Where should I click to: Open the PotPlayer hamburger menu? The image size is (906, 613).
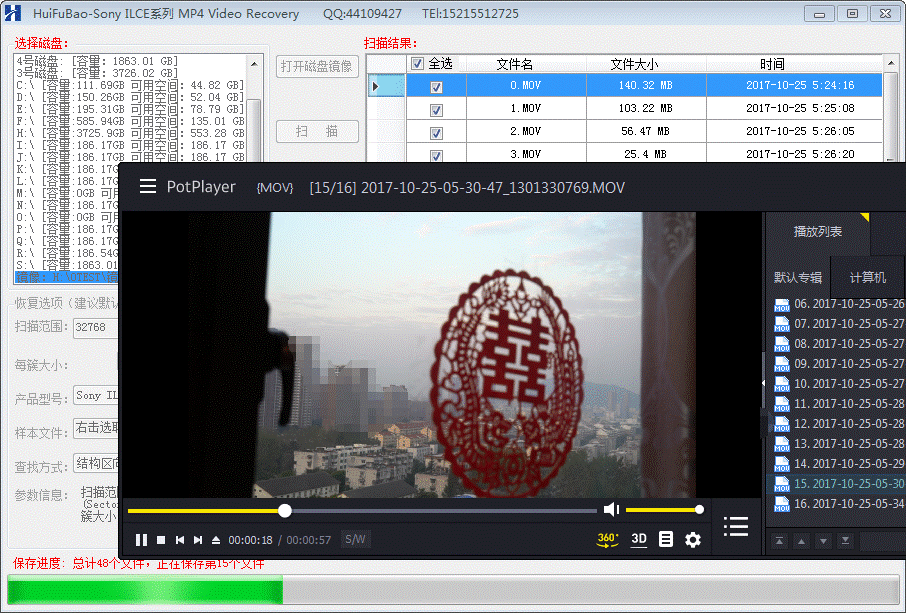[x=148, y=187]
